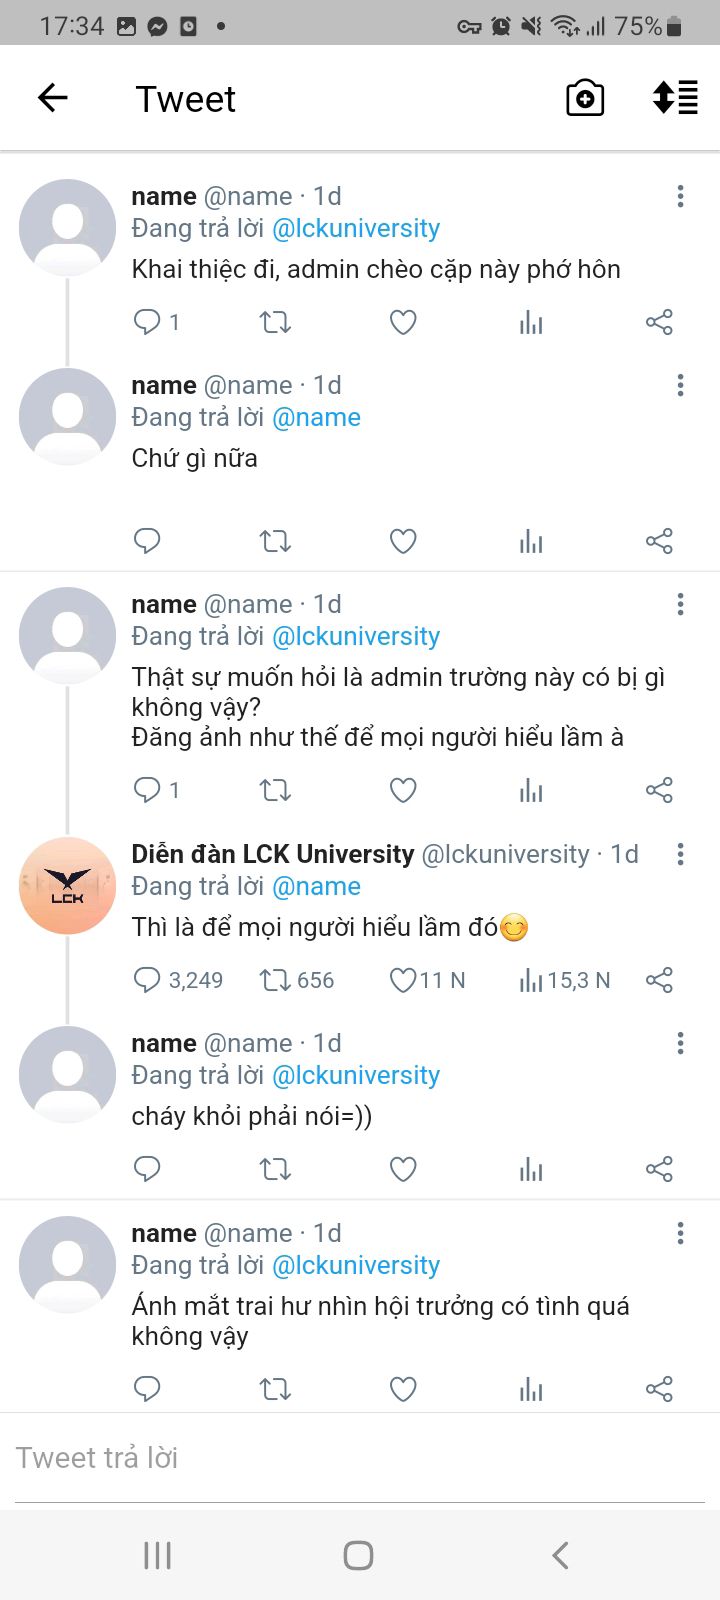The width and height of the screenshot is (720, 1600).
Task: Tap the back arrow in the header
Action: click(x=53, y=98)
